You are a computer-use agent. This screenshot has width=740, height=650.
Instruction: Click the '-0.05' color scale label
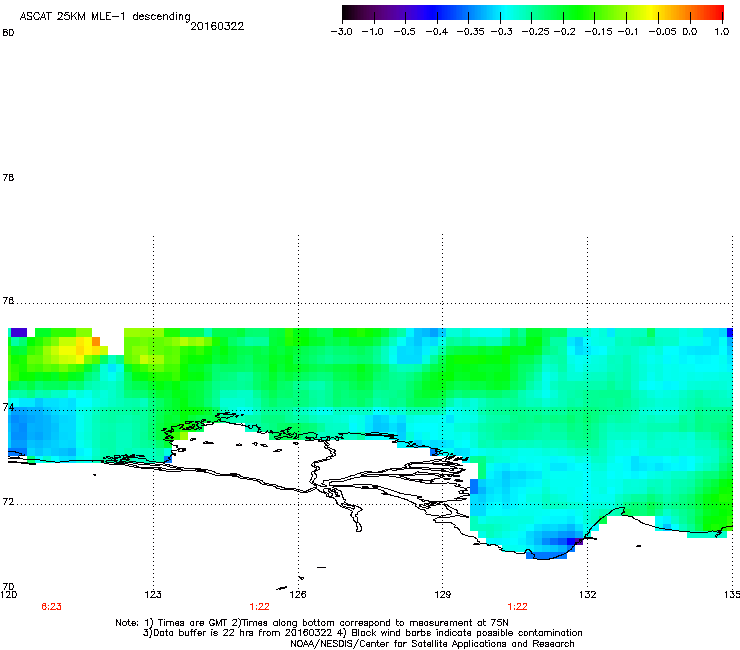[662, 32]
